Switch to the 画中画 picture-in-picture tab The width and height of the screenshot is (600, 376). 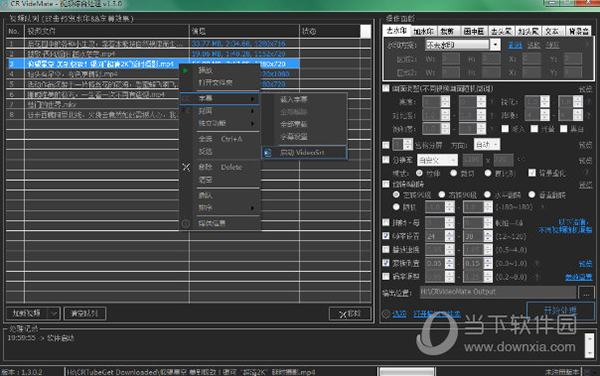pos(474,31)
